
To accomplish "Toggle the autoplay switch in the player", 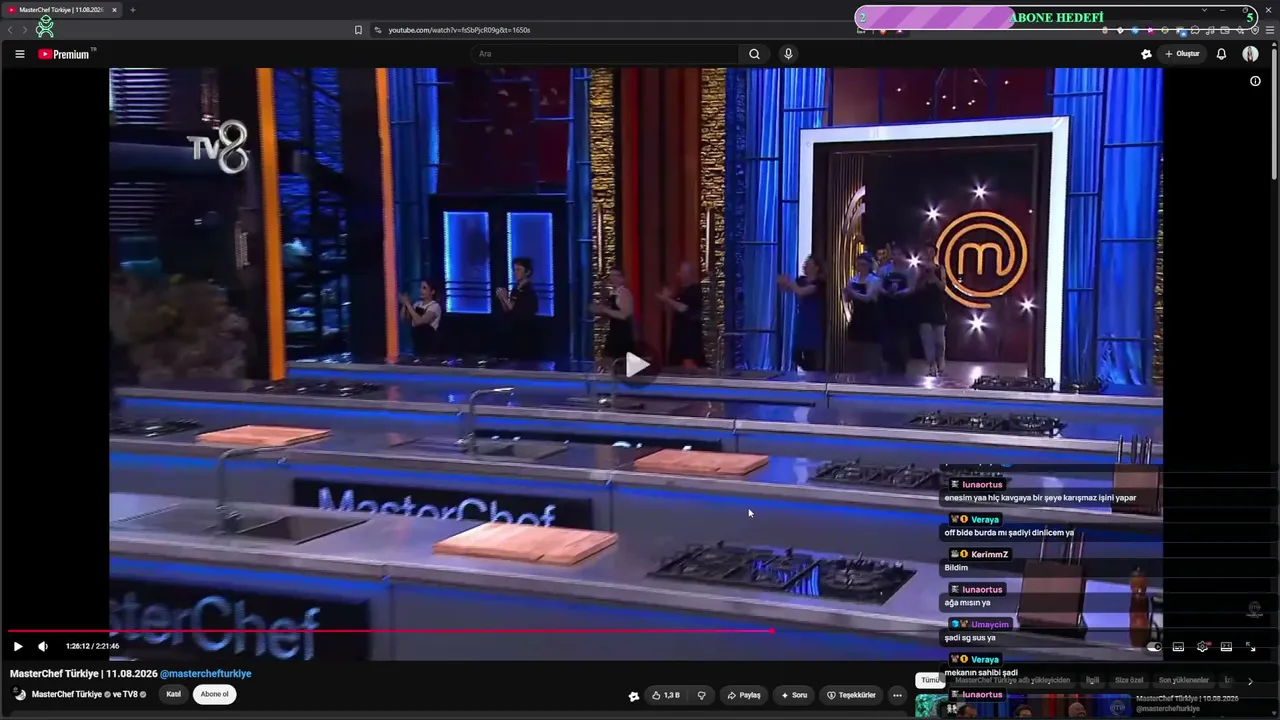I will [1155, 647].
